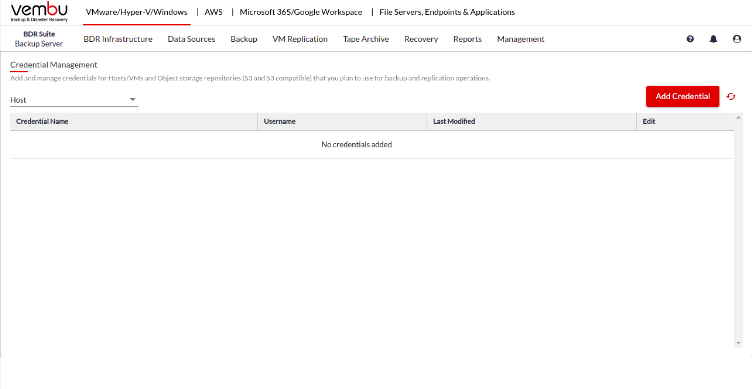Open the Data Sources menu
Image resolution: width=752 pixels, height=389 pixels.
click(x=191, y=39)
